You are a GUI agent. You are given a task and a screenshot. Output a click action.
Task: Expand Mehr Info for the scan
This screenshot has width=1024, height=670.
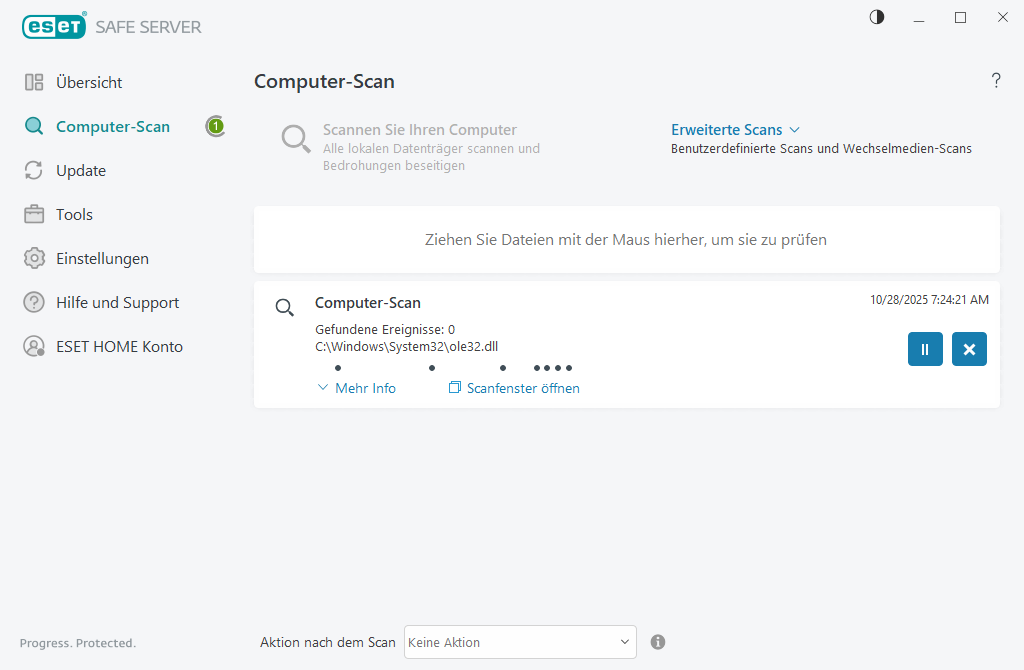357,388
